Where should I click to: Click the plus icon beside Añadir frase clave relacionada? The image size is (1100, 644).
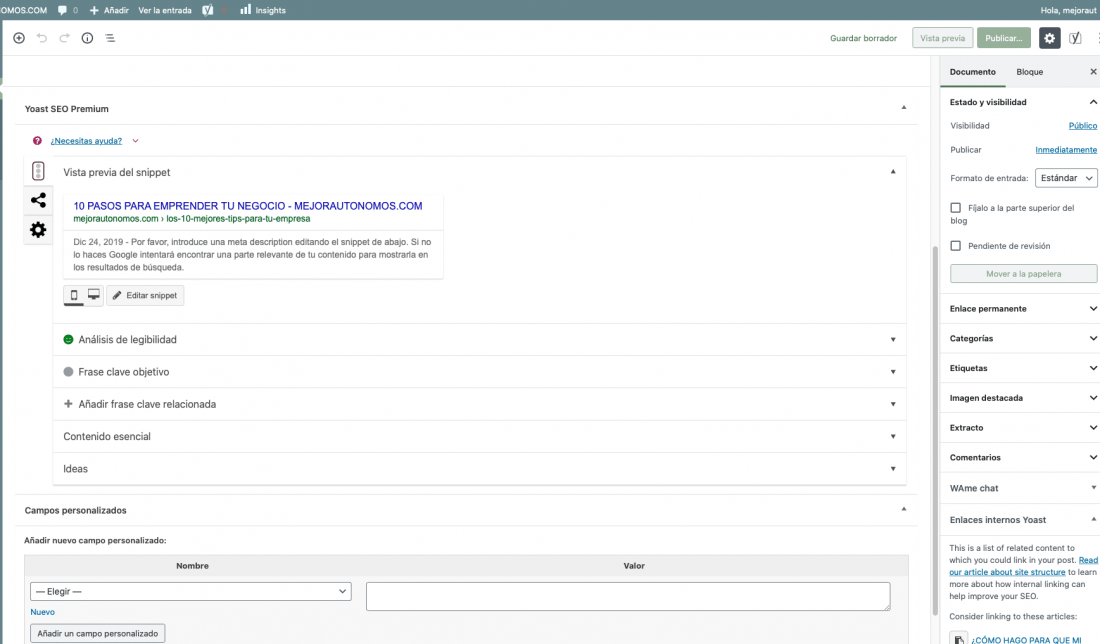68,404
